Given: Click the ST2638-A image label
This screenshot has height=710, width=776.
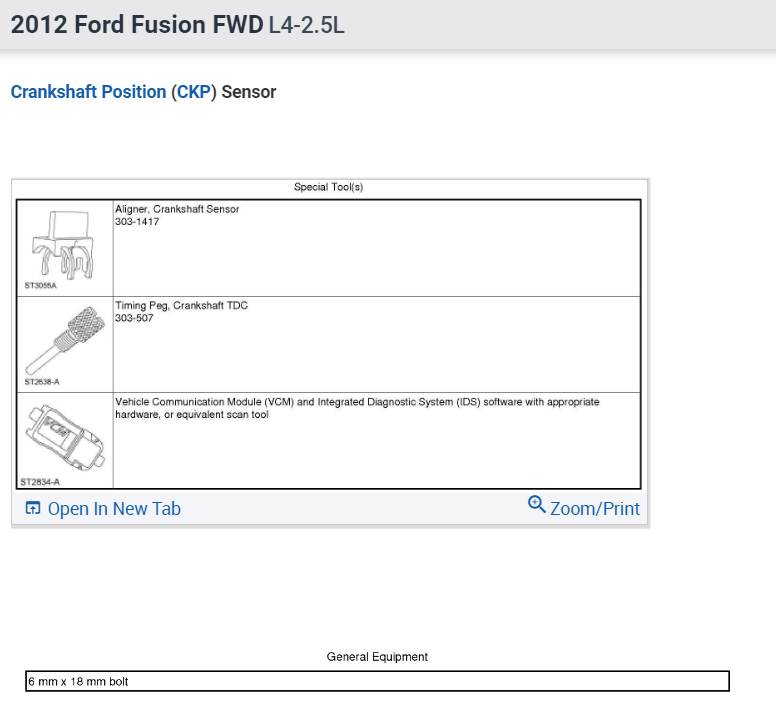Looking at the screenshot, I should tap(40, 382).
